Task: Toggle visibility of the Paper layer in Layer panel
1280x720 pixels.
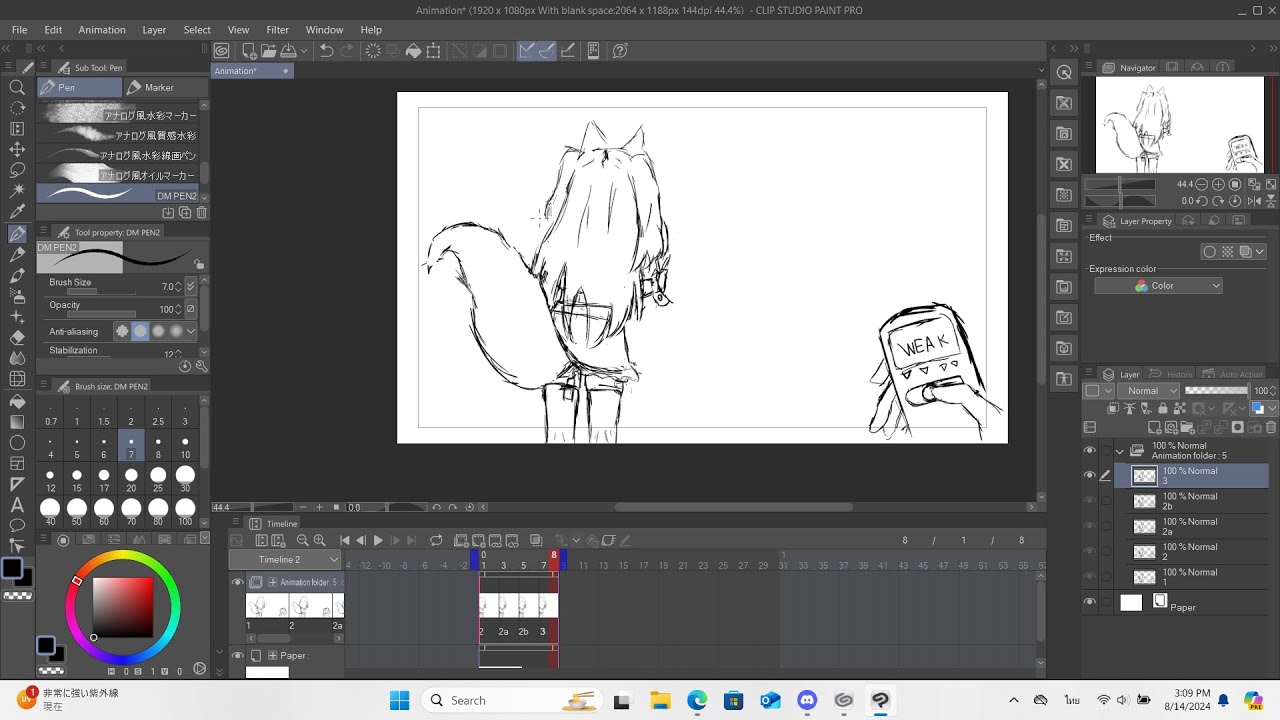Action: pyautogui.click(x=1090, y=602)
